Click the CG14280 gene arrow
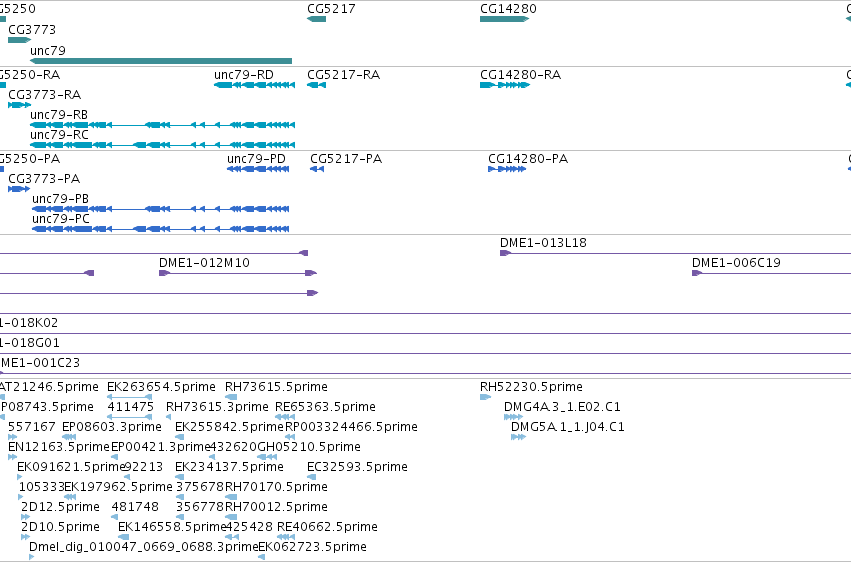 tap(504, 19)
